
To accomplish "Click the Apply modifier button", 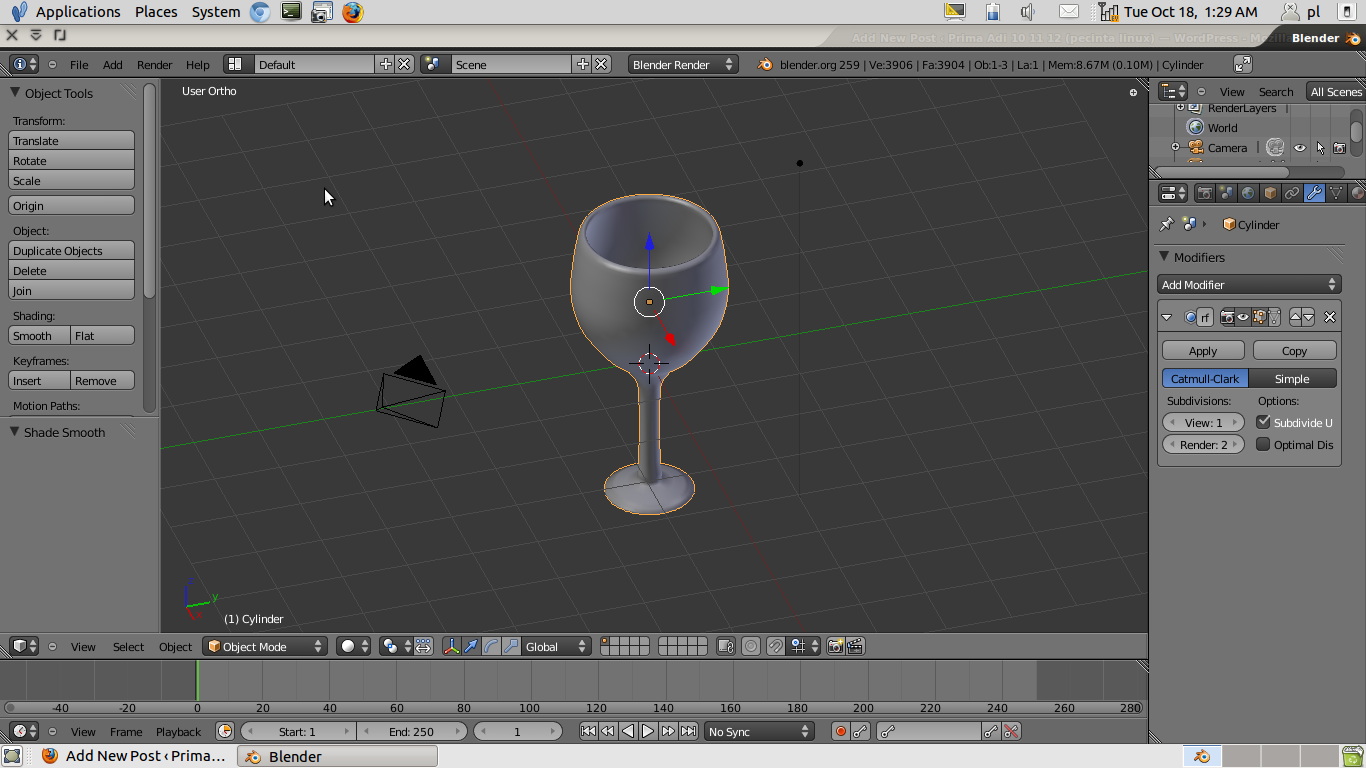I will [1203, 351].
